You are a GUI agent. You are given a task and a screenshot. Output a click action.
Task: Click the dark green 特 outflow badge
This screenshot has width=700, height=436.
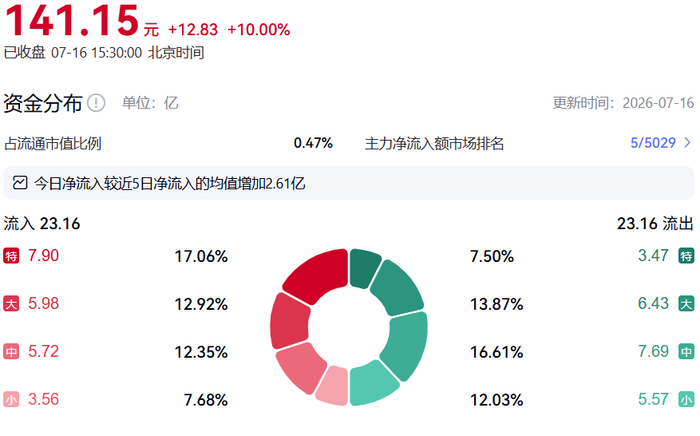click(686, 256)
